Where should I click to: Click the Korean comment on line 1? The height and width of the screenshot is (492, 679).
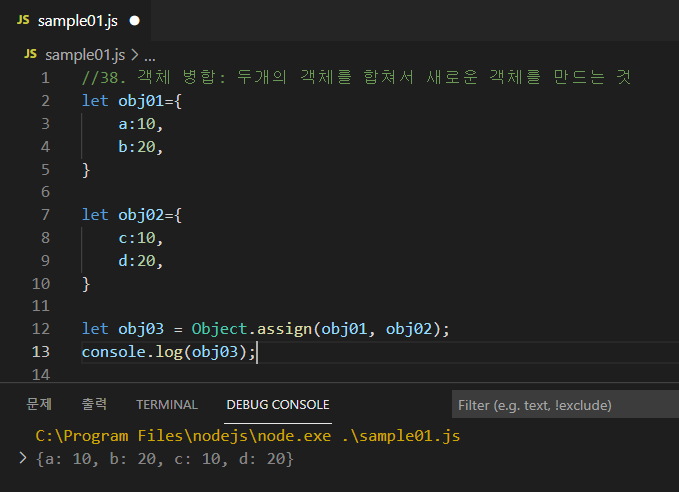pyautogui.click(x=356, y=78)
